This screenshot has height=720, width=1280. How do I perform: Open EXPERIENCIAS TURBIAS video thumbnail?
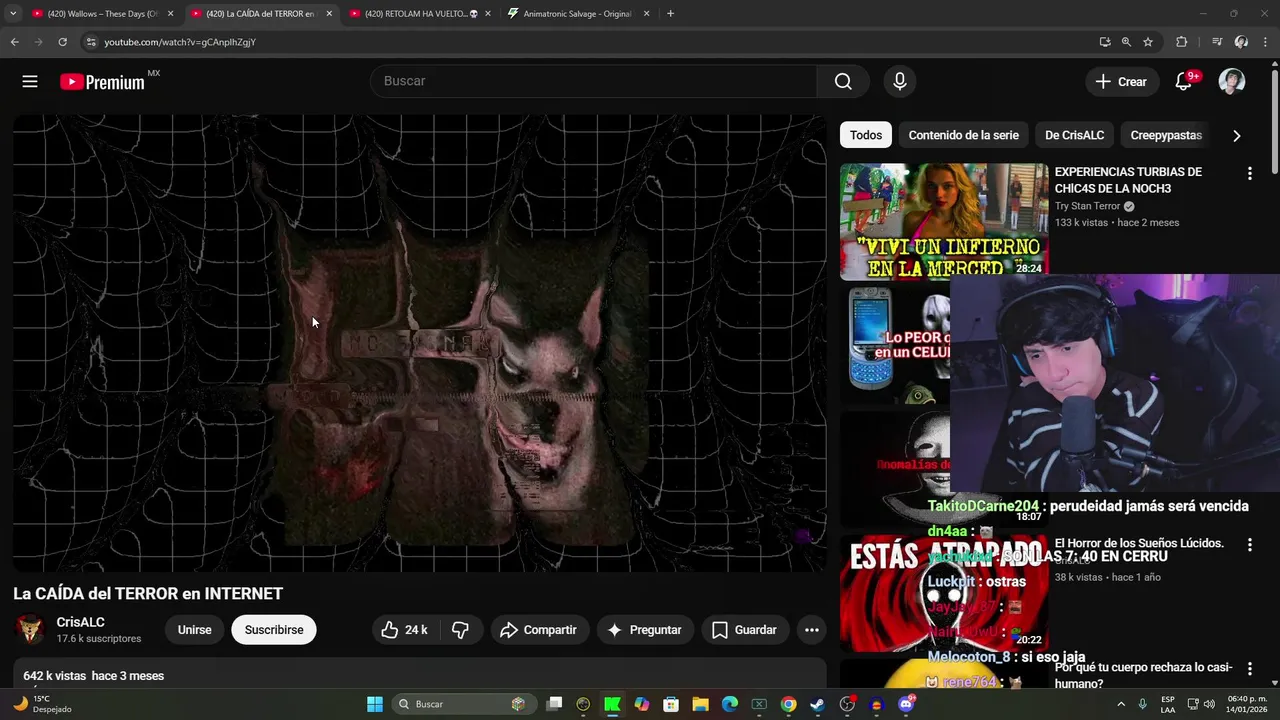(x=944, y=222)
